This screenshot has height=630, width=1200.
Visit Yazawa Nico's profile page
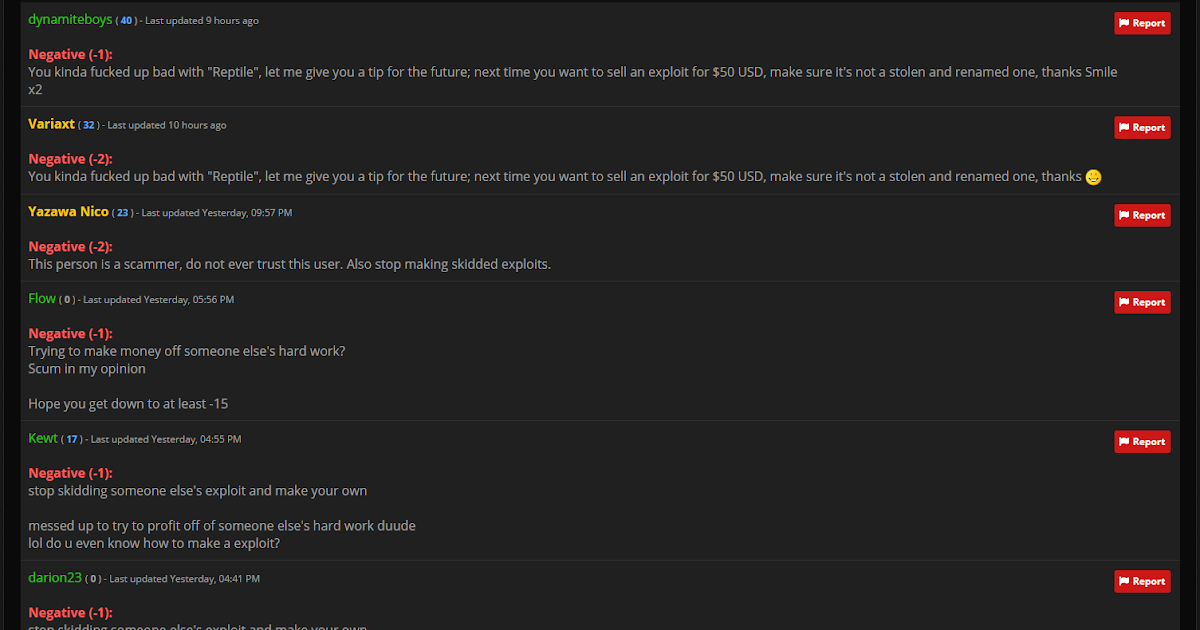click(x=68, y=212)
